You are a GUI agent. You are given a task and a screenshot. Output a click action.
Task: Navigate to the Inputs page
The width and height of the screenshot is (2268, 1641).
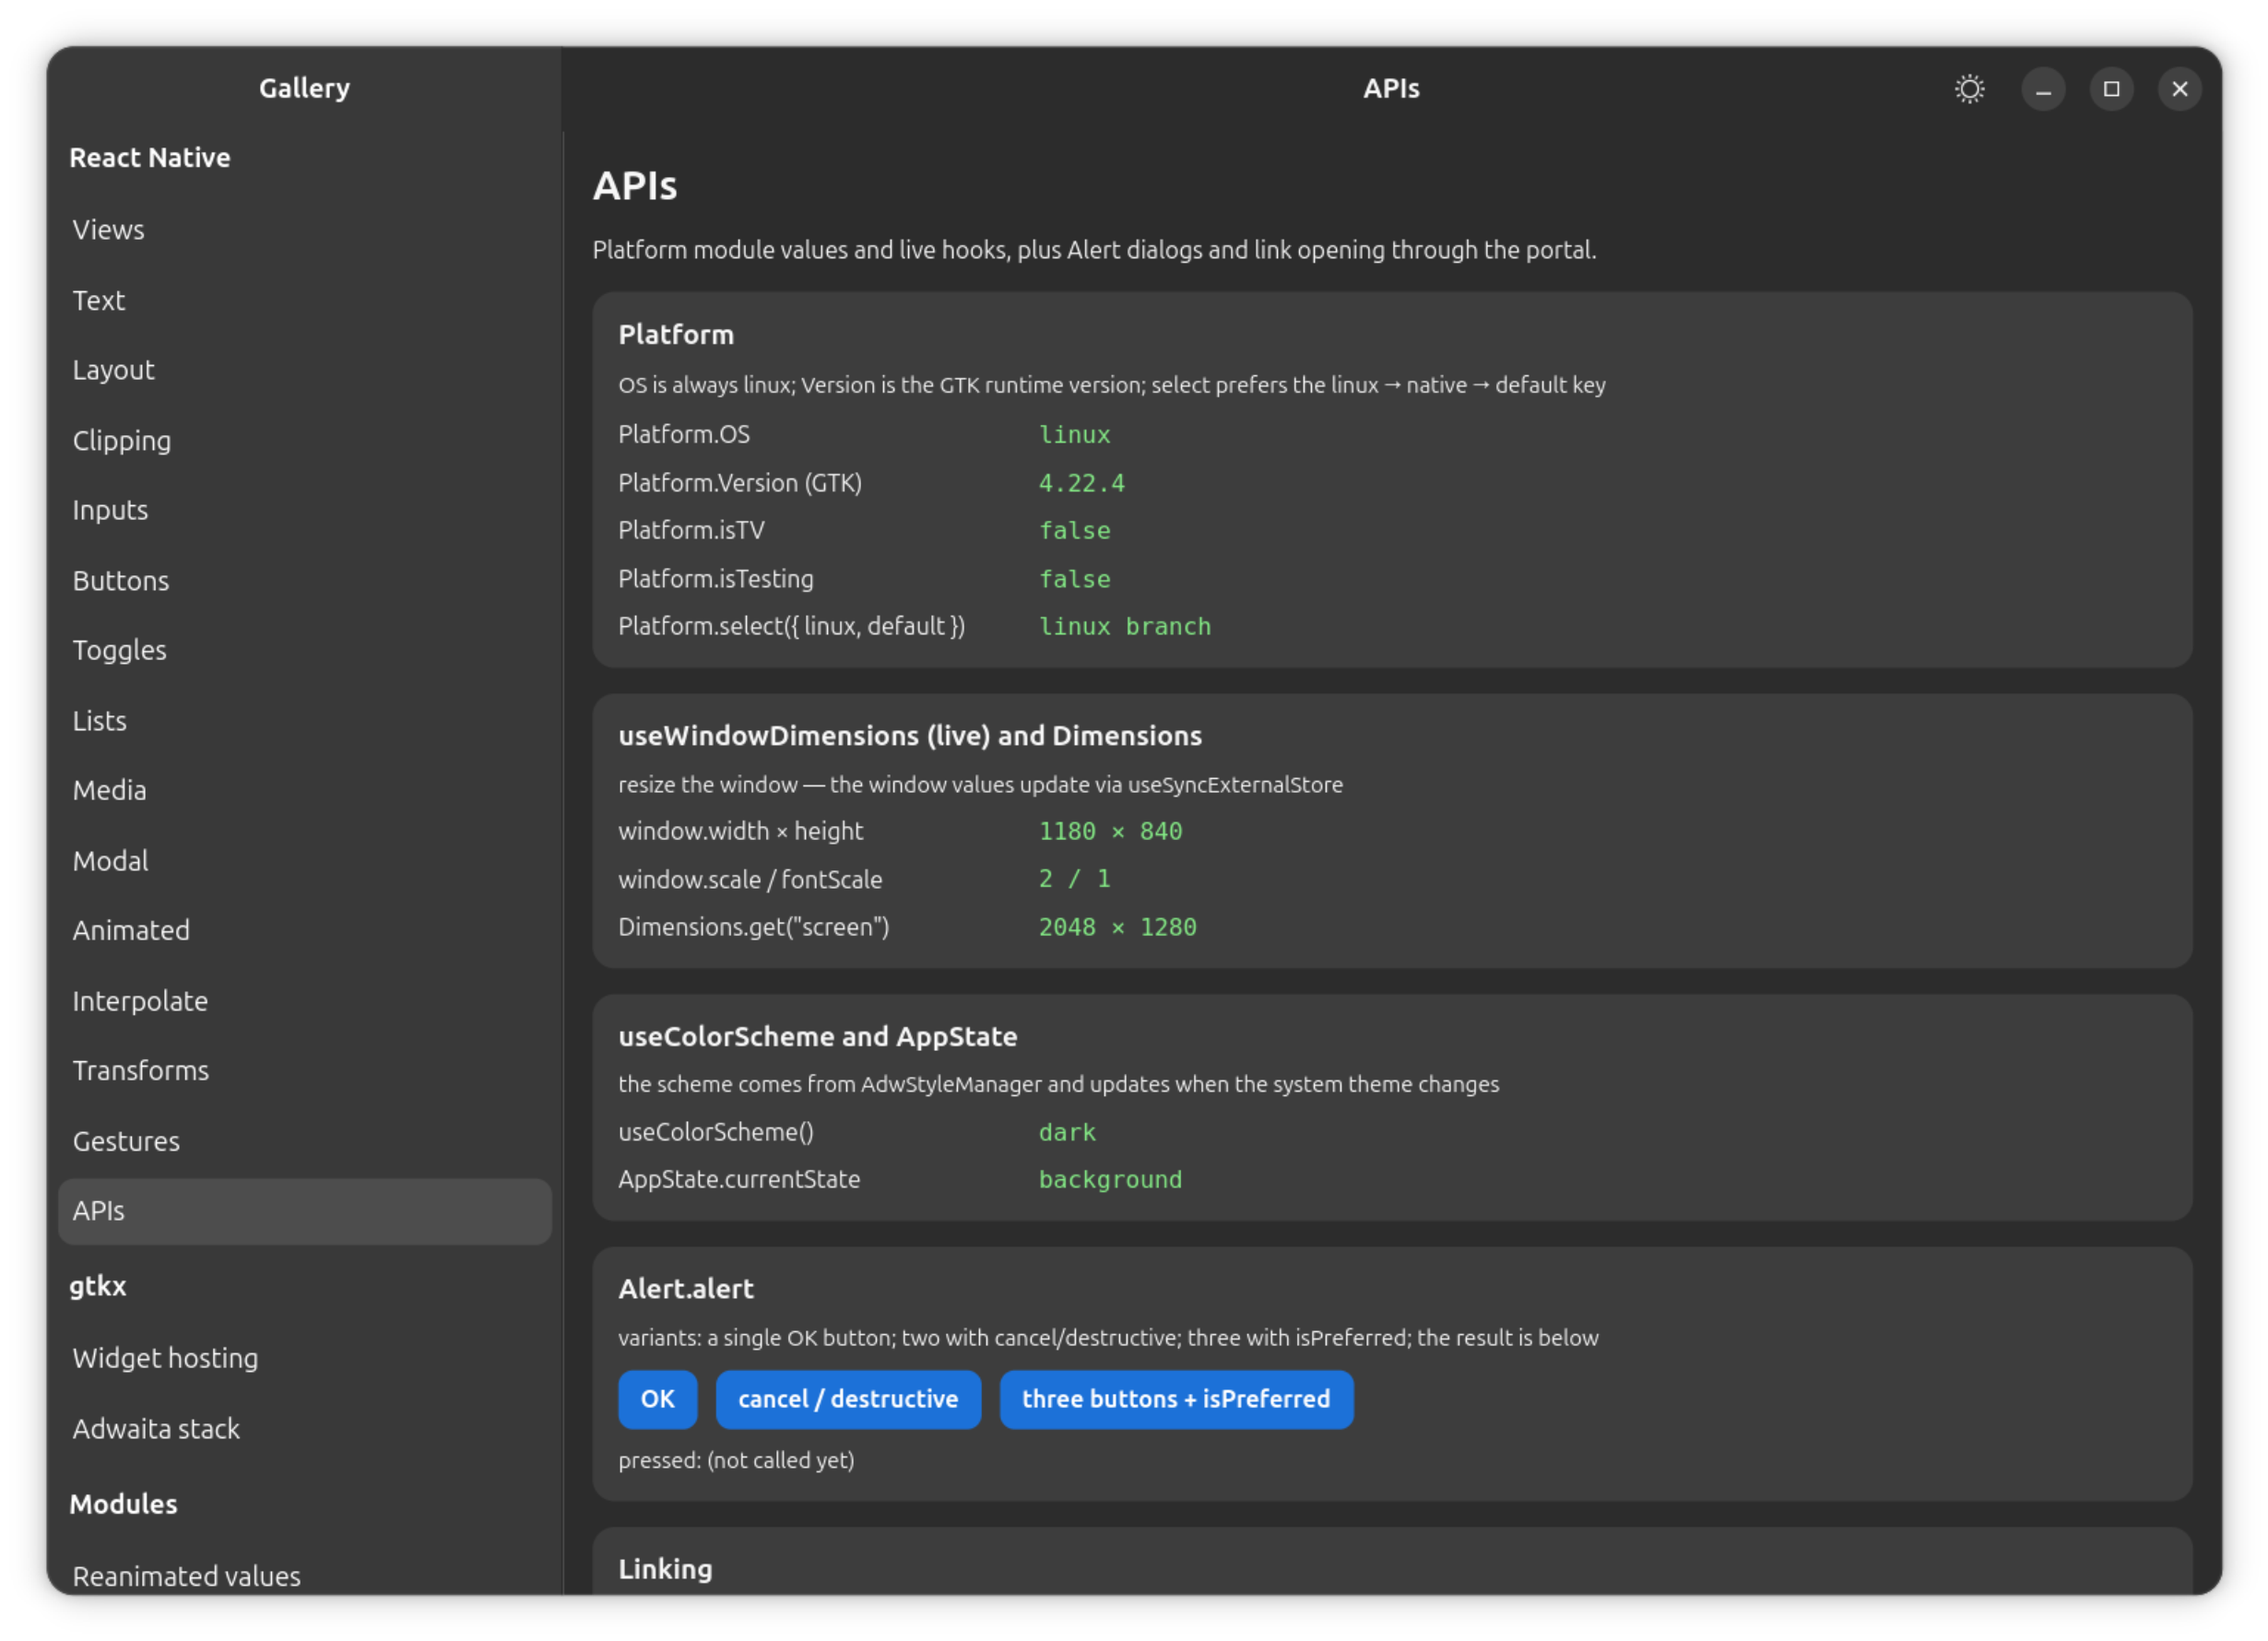pos(305,510)
